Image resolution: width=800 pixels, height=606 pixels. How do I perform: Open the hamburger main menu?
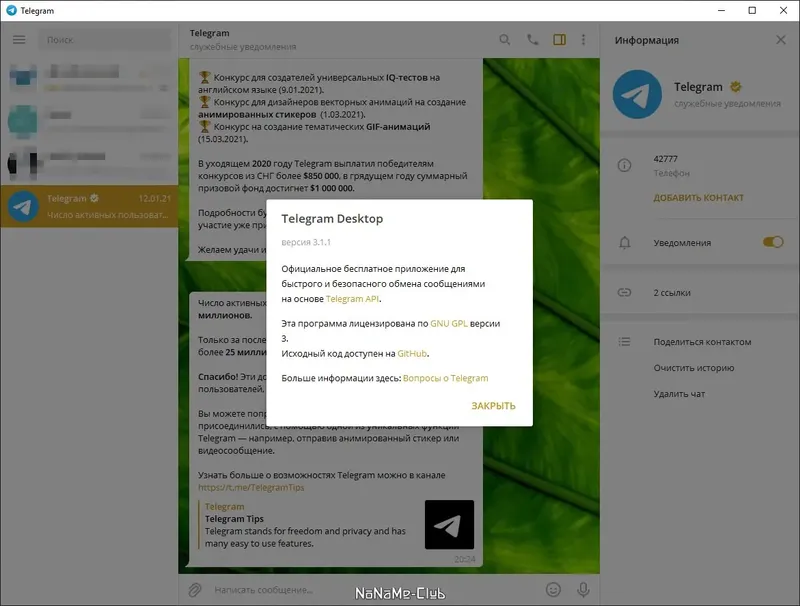[x=19, y=40]
